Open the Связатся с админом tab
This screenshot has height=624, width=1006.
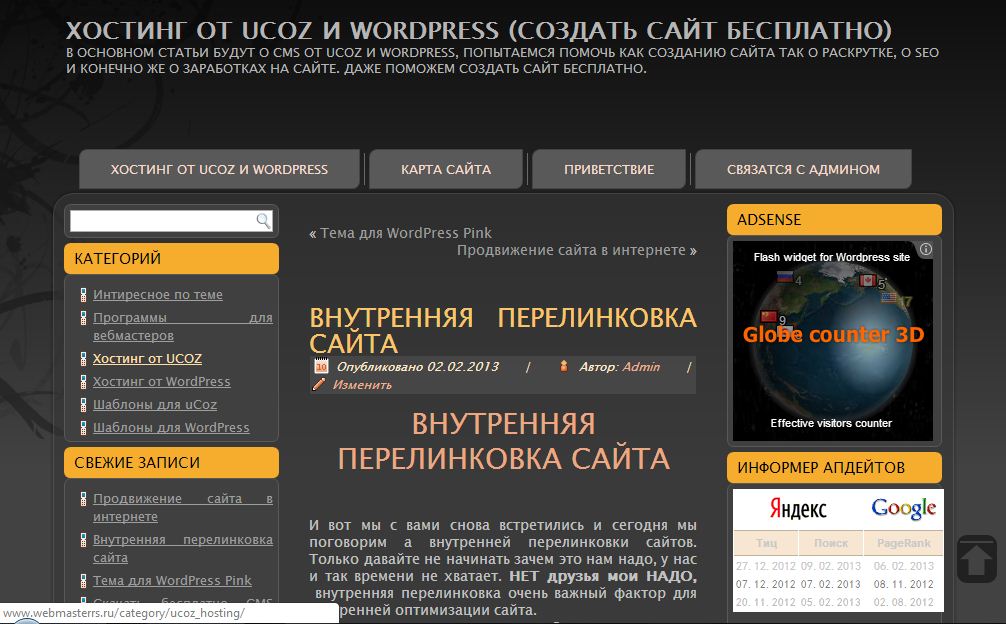(x=803, y=169)
